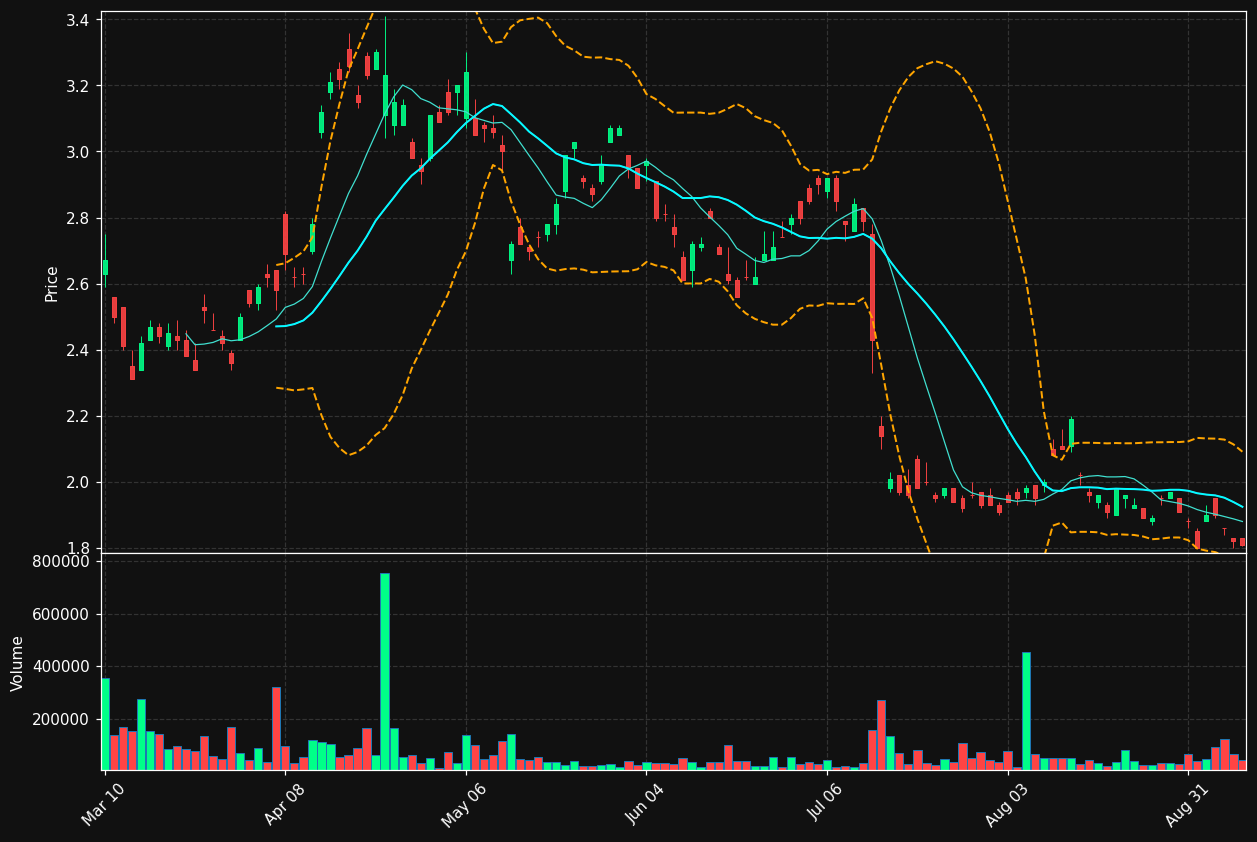Screen dimensions: 1257x842
Task: Select the "Aug 03" date tick label
Action: click(1007, 805)
